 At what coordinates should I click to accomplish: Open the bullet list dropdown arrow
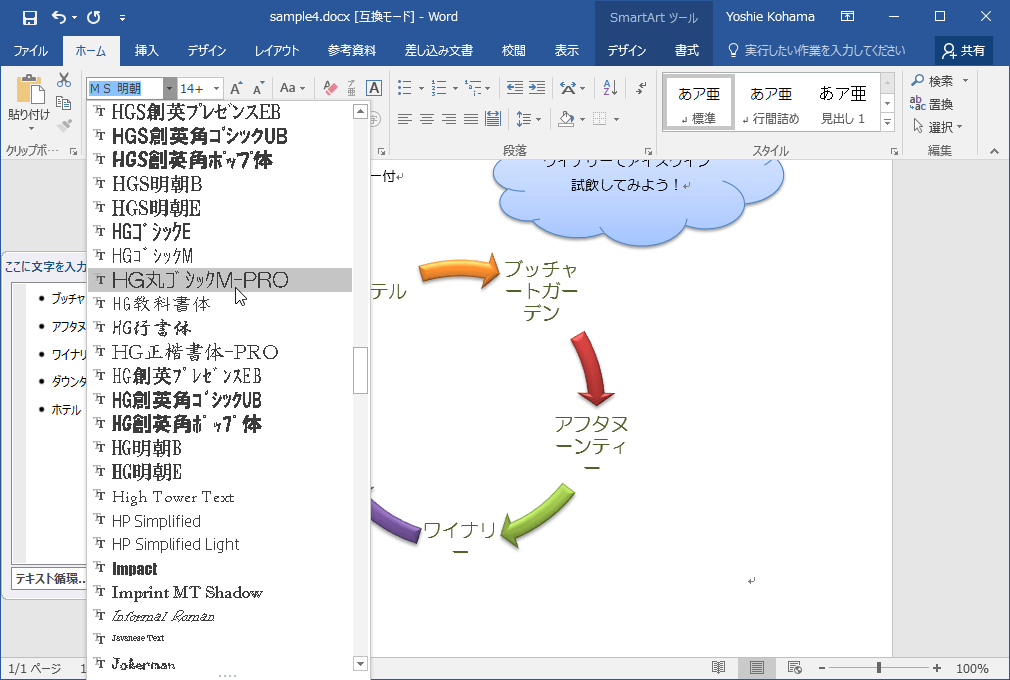click(421, 88)
